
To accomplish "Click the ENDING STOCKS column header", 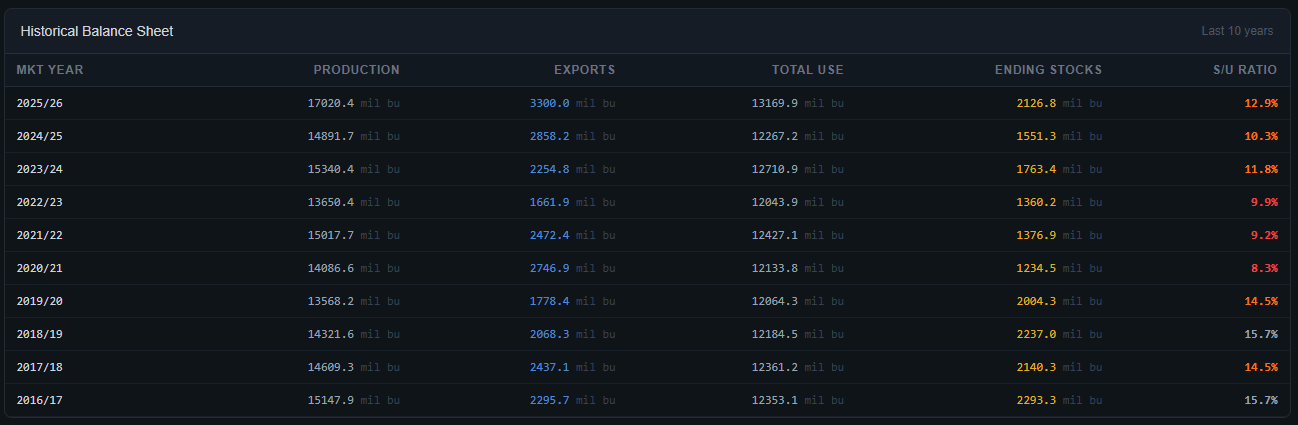I will click(x=1048, y=70).
